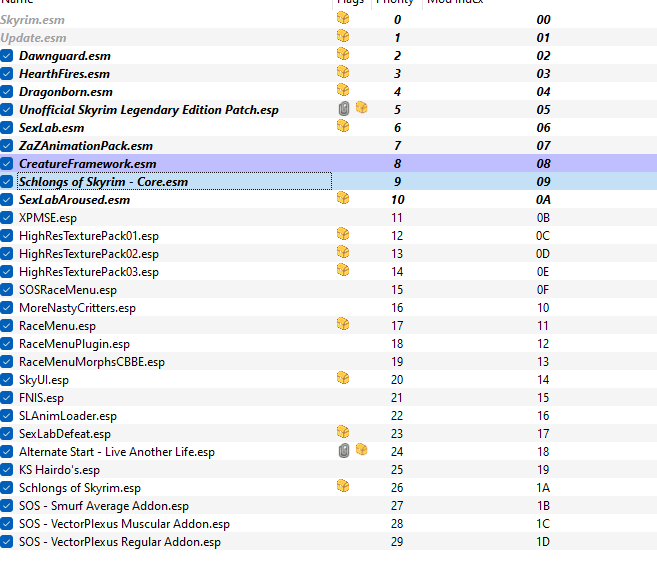
Task: Click mod index 0F of SOSRaceMenu.esp
Action: [x=543, y=290]
